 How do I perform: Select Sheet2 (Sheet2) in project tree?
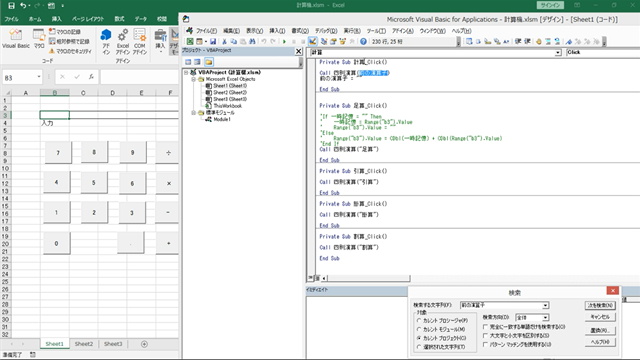[230, 93]
